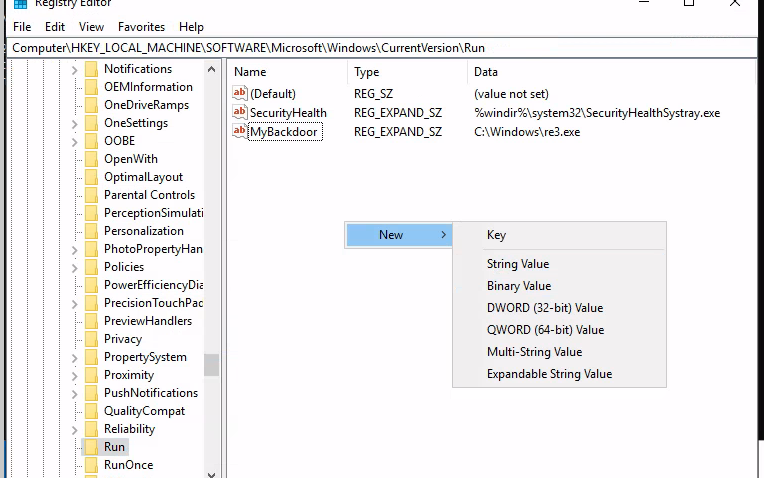Click the PrecisionTouchPad folder icon
The width and height of the screenshot is (764, 478).
(91, 304)
